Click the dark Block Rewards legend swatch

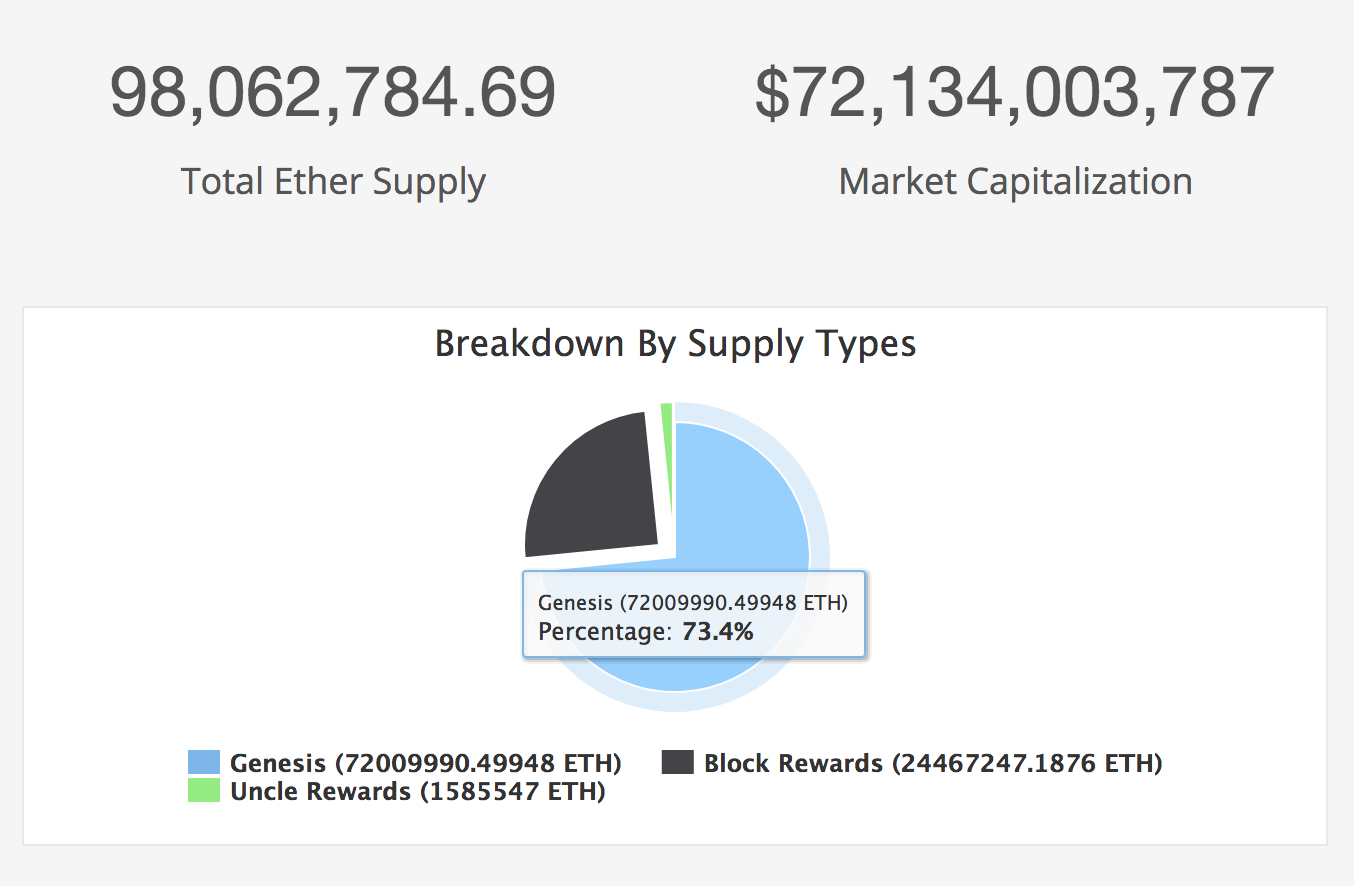[x=677, y=763]
